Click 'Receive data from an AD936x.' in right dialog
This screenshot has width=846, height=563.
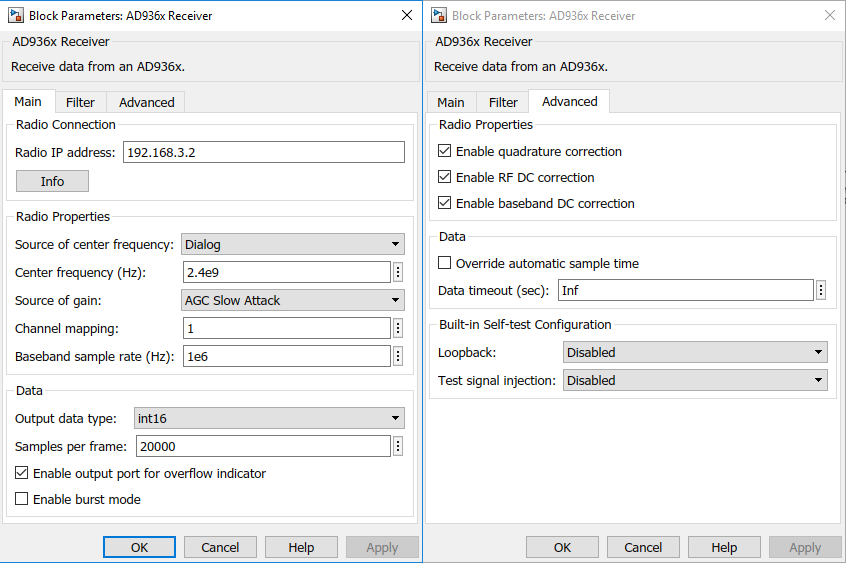[x=521, y=66]
